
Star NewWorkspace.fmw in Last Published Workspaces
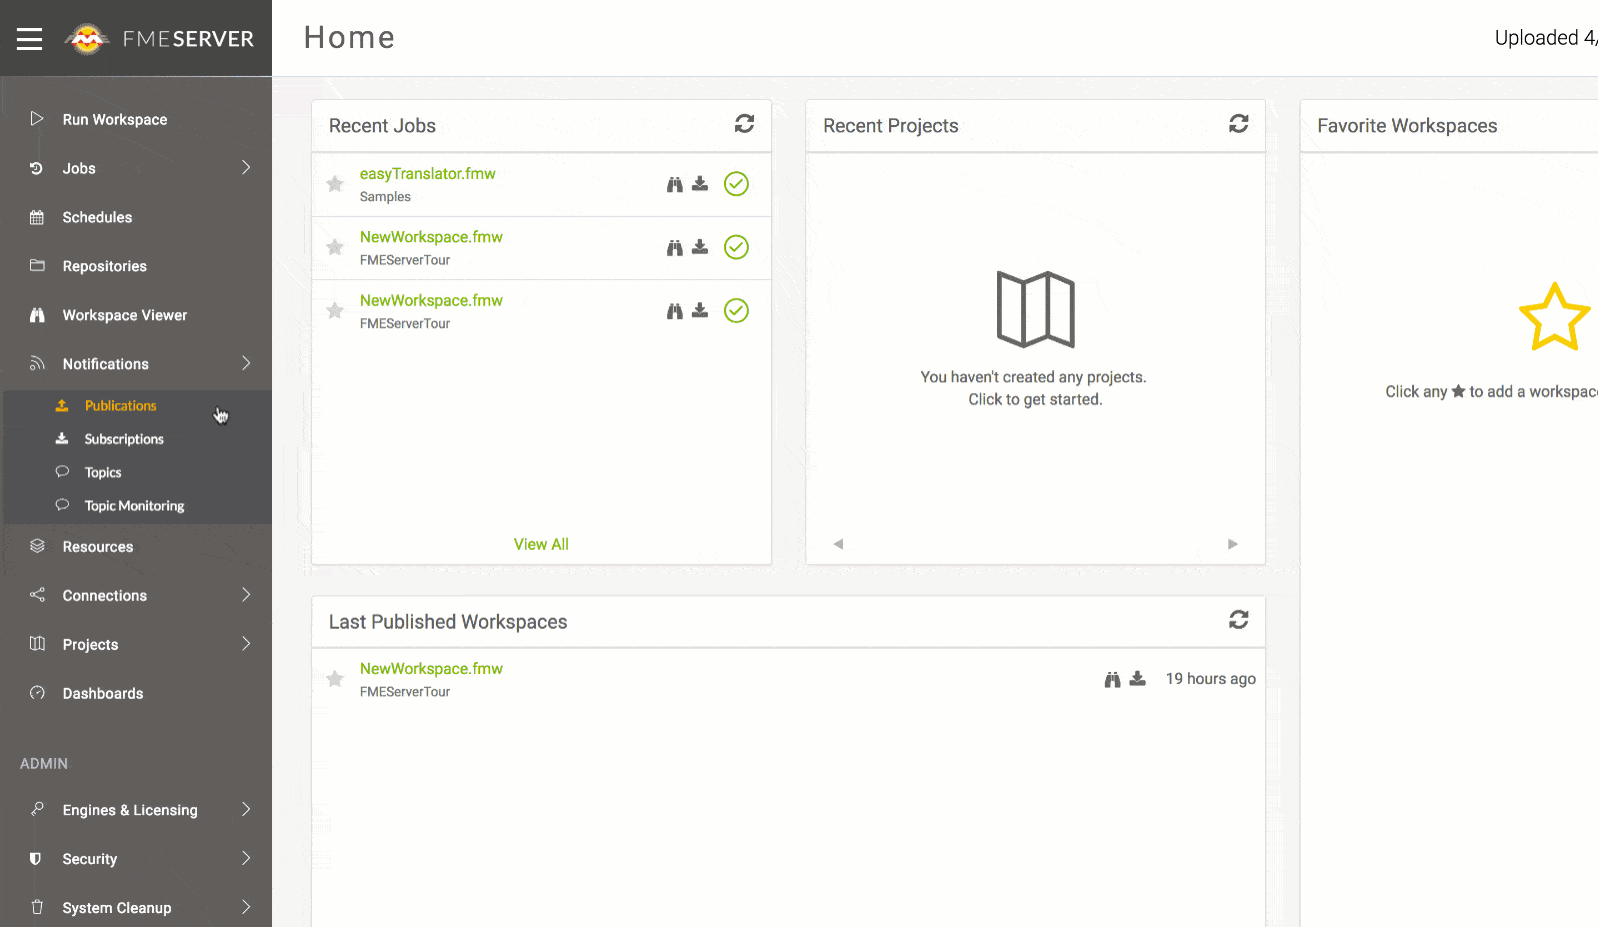pyautogui.click(x=335, y=679)
